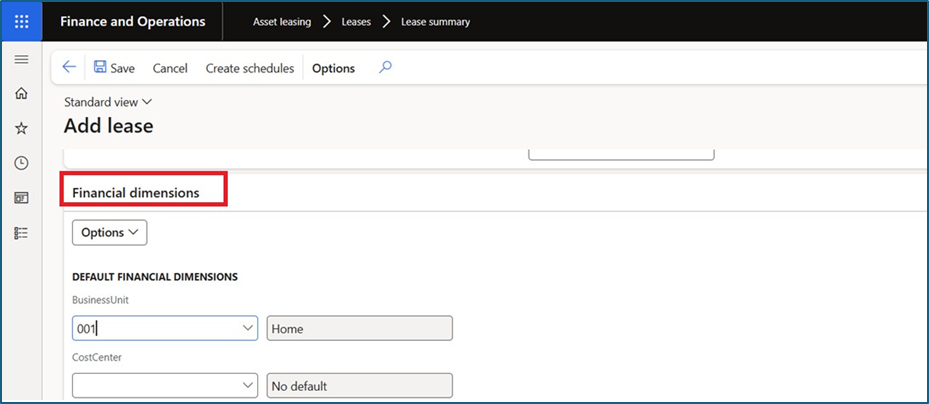
Task: Open the Options dropdown under Financial dimensions
Action: 109,232
